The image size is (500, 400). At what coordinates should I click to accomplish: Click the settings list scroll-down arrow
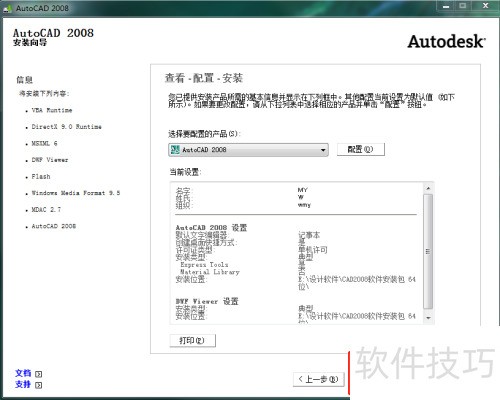point(428,318)
